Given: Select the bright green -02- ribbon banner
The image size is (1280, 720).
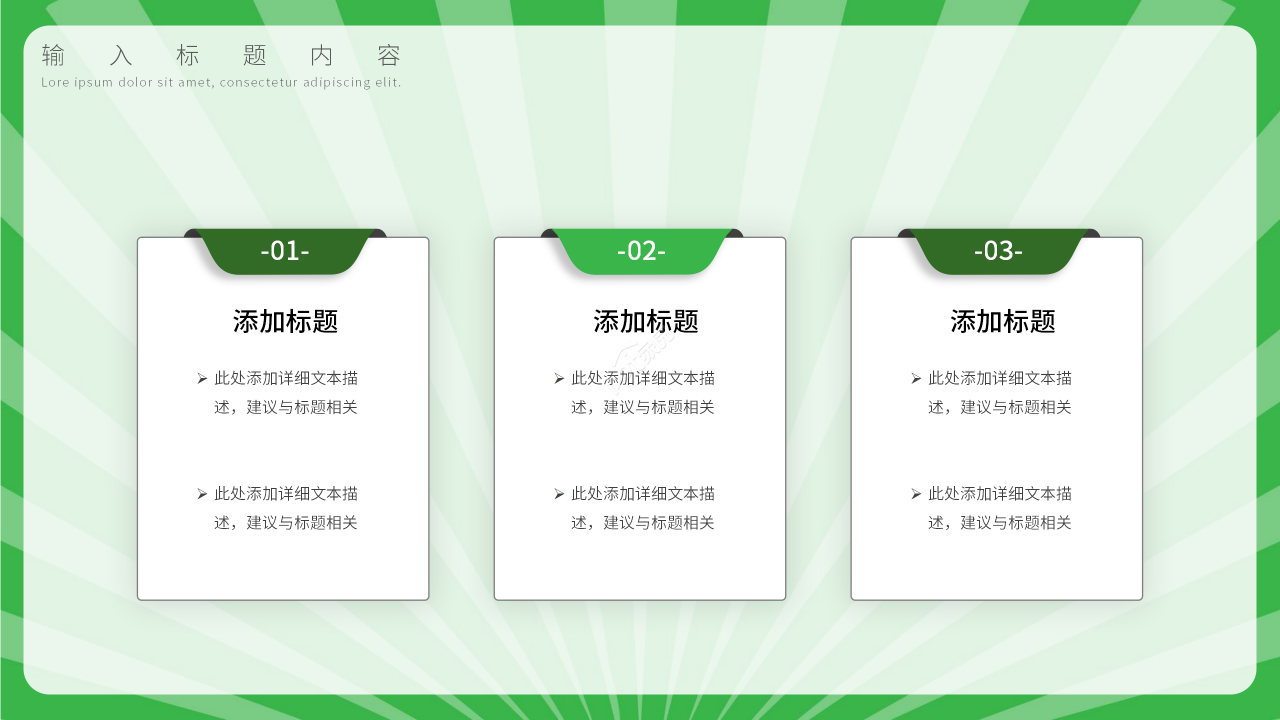Looking at the screenshot, I should point(640,252).
